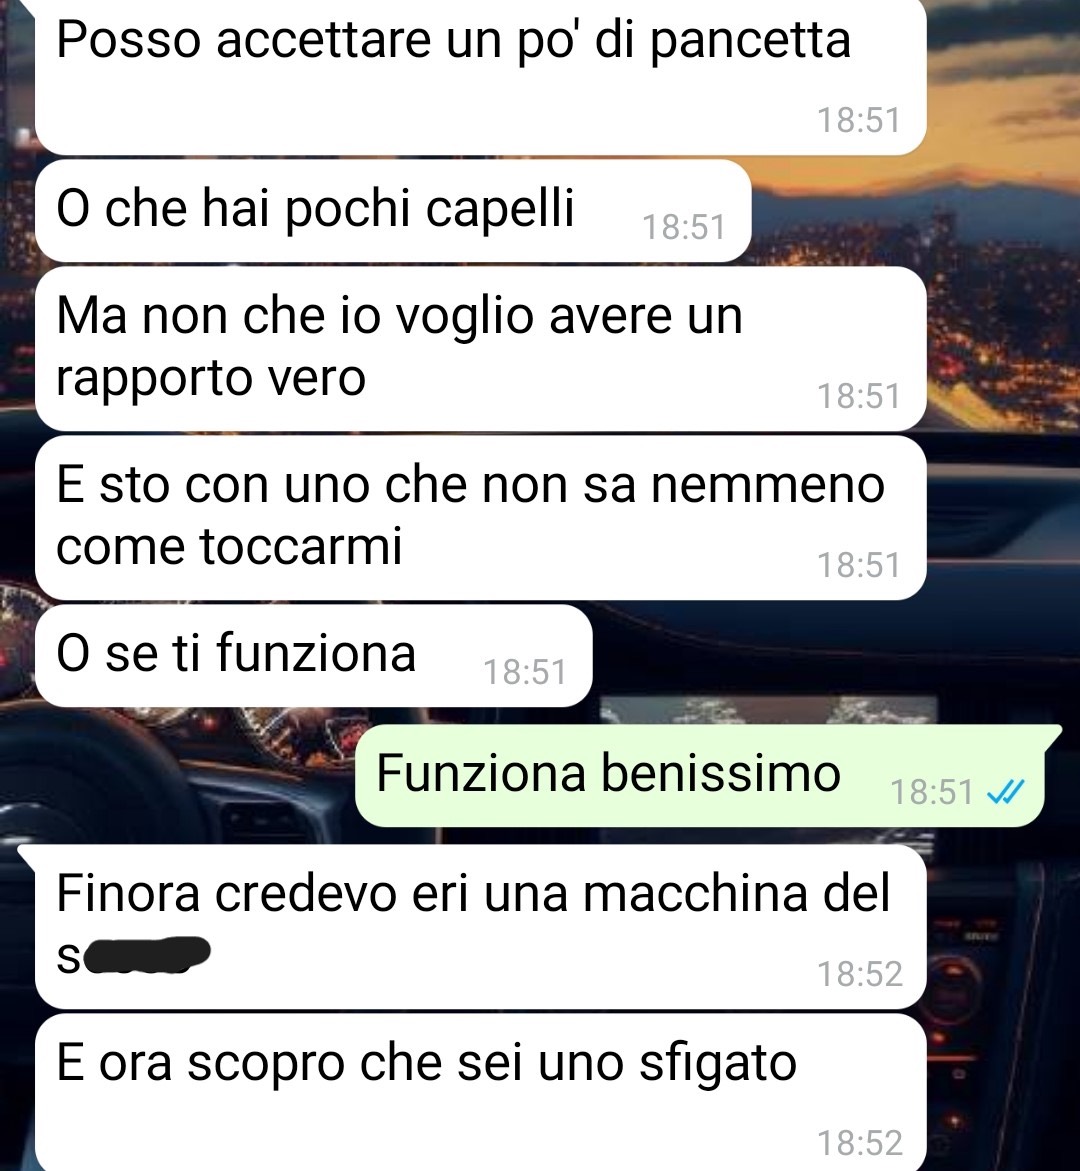Tap the 18:52 timestamp on 'Finora credevo' message
The width and height of the screenshot is (1080, 1171).
point(860,974)
